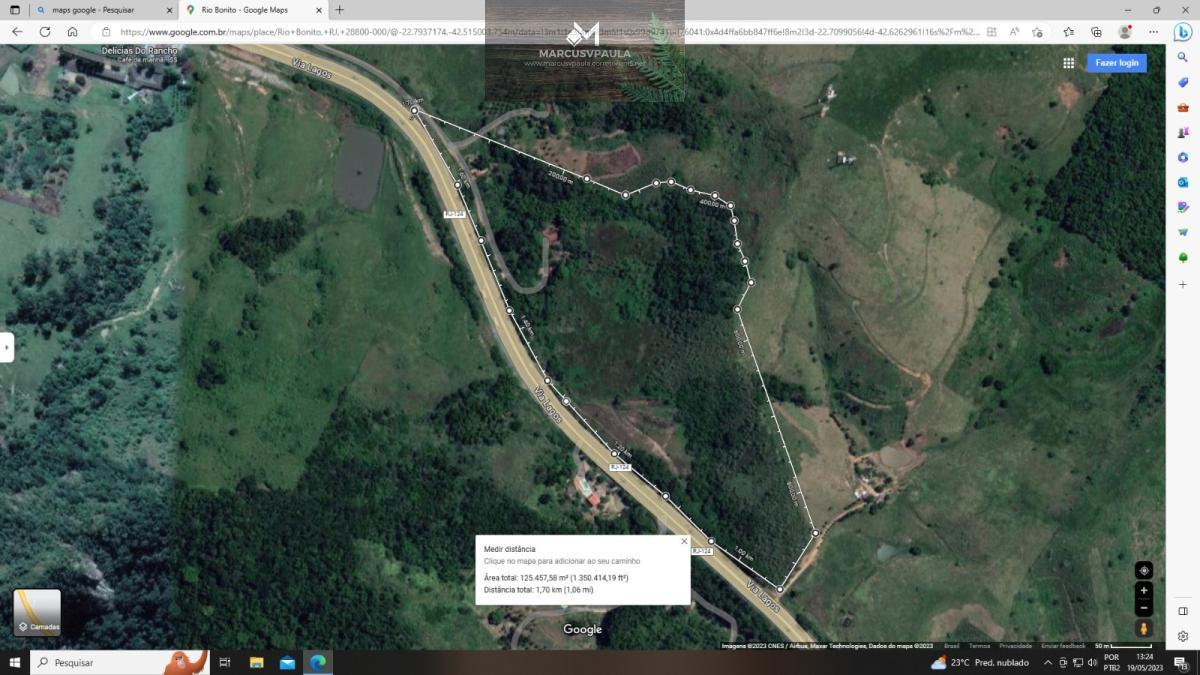Click the Google apps grid icon
1200x675 pixels.
pyautogui.click(x=1068, y=63)
